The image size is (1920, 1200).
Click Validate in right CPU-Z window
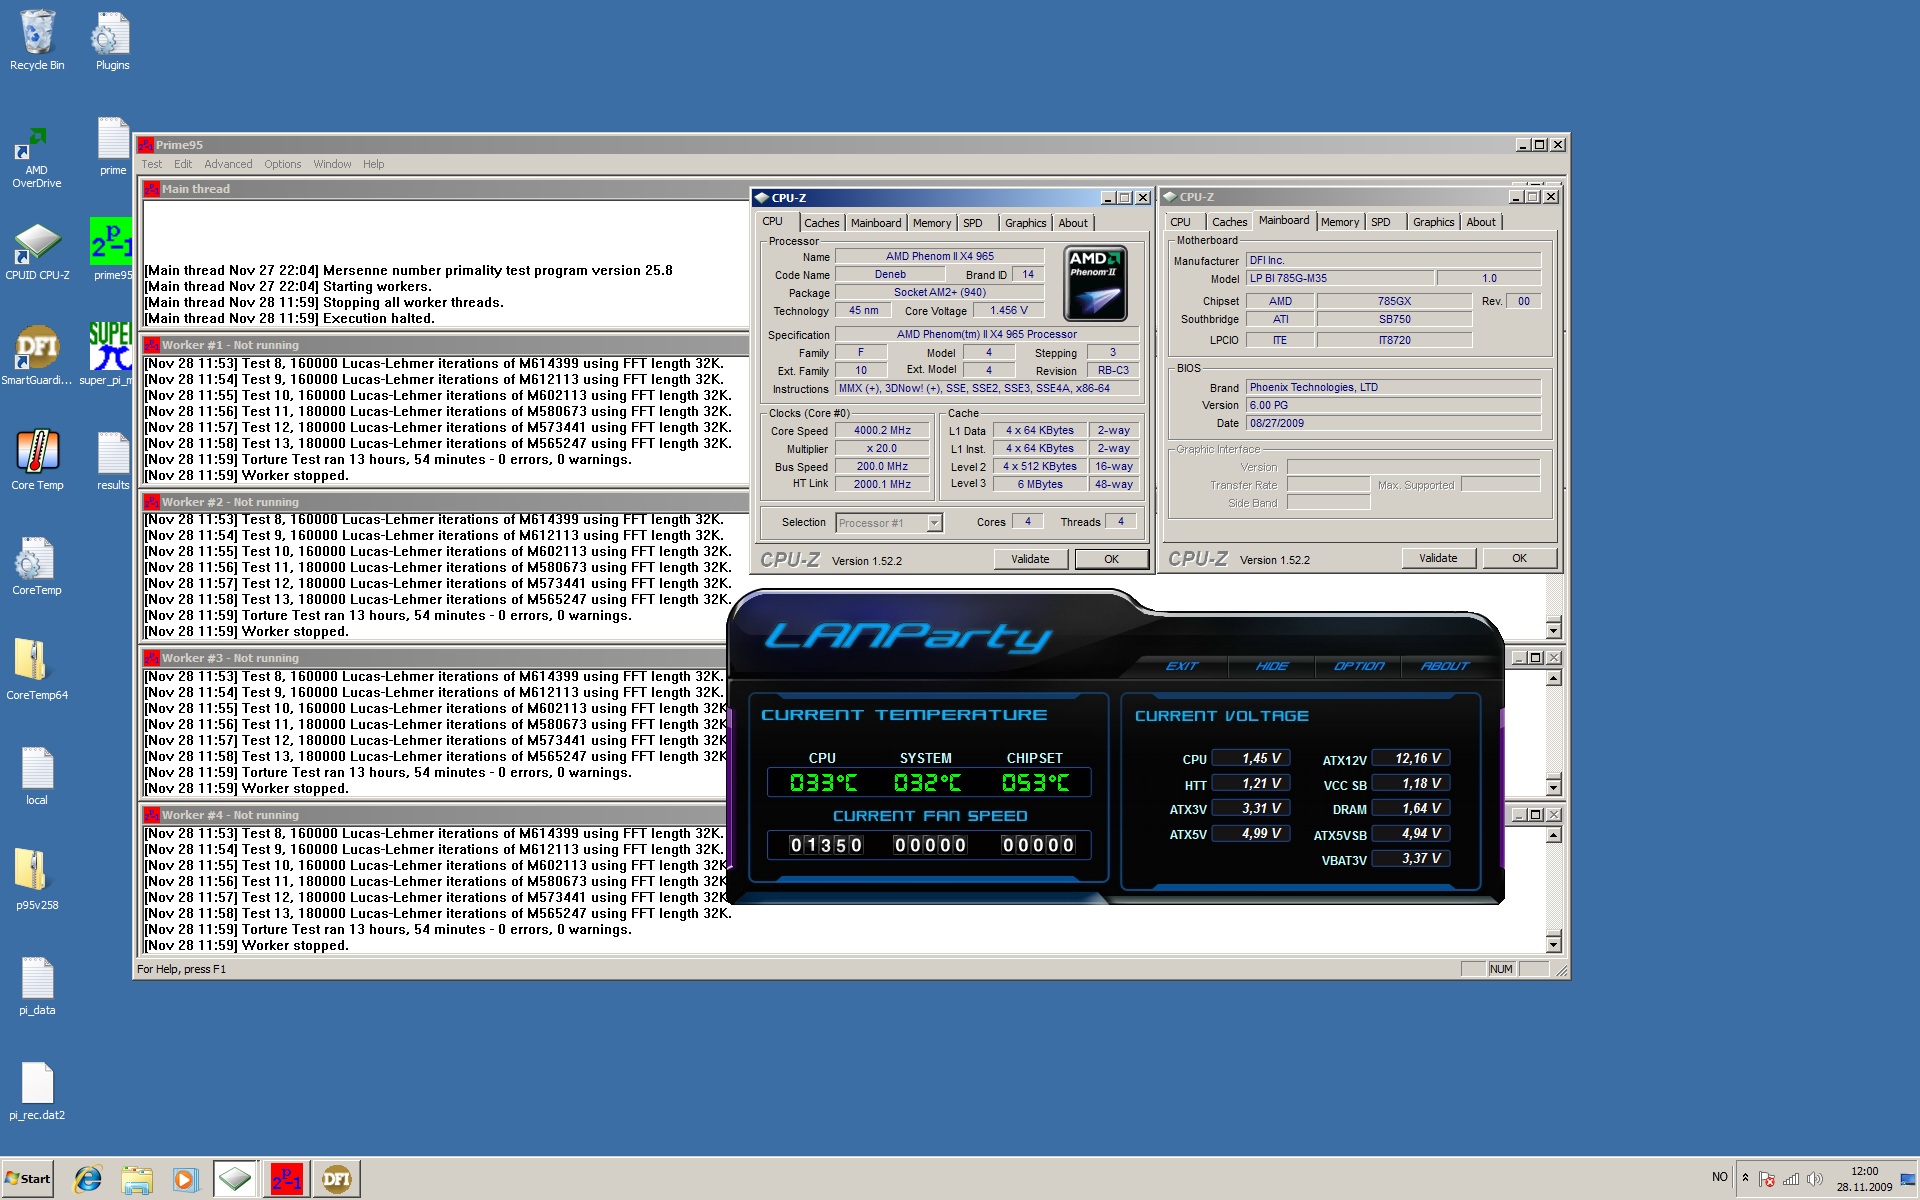pos(1438,558)
